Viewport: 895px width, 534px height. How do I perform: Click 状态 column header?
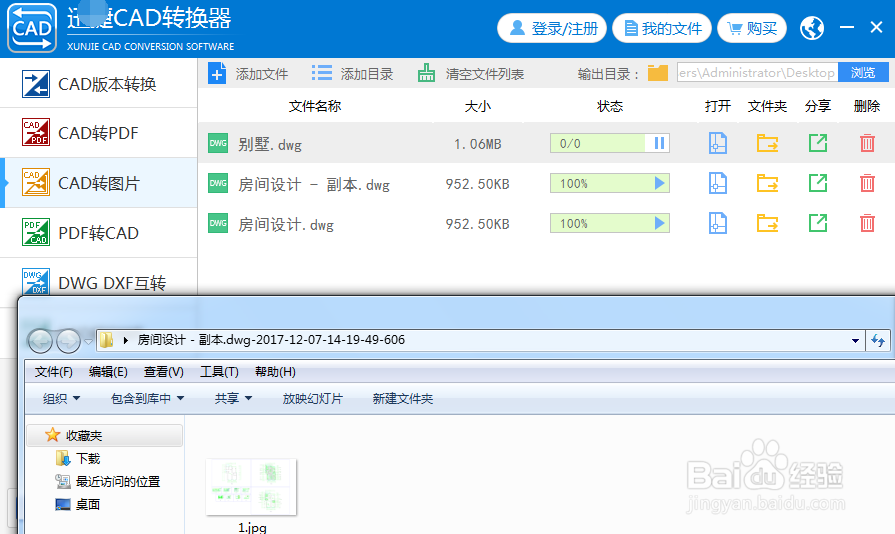(x=610, y=106)
